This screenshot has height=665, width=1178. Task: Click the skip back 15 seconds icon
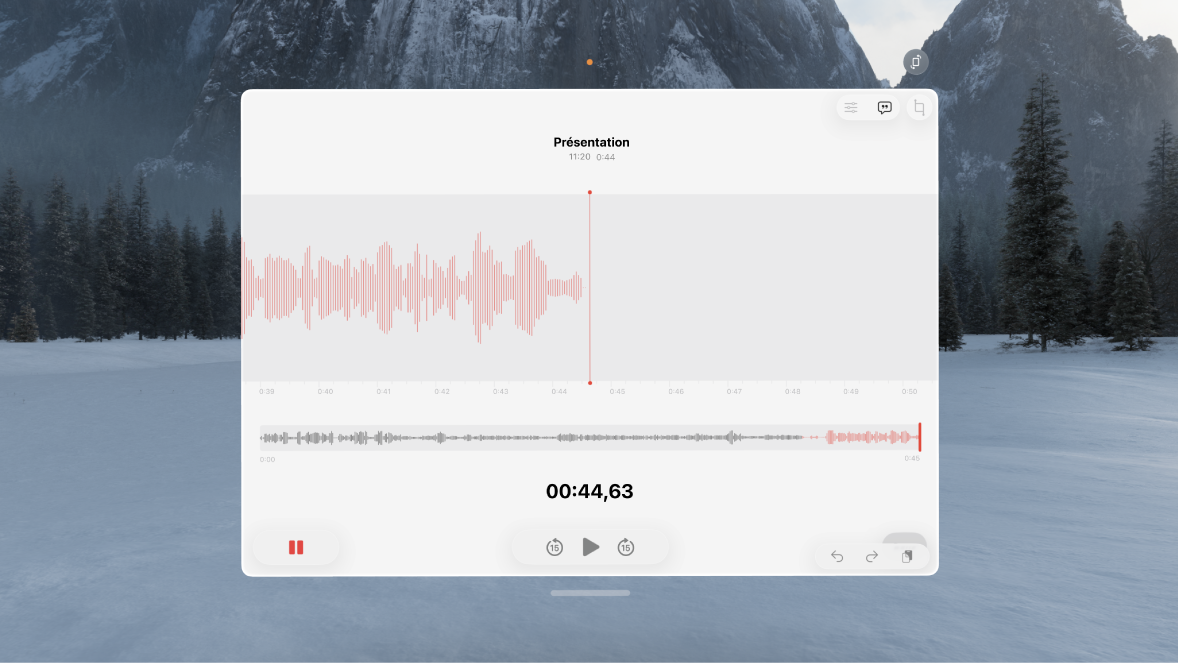[553, 547]
